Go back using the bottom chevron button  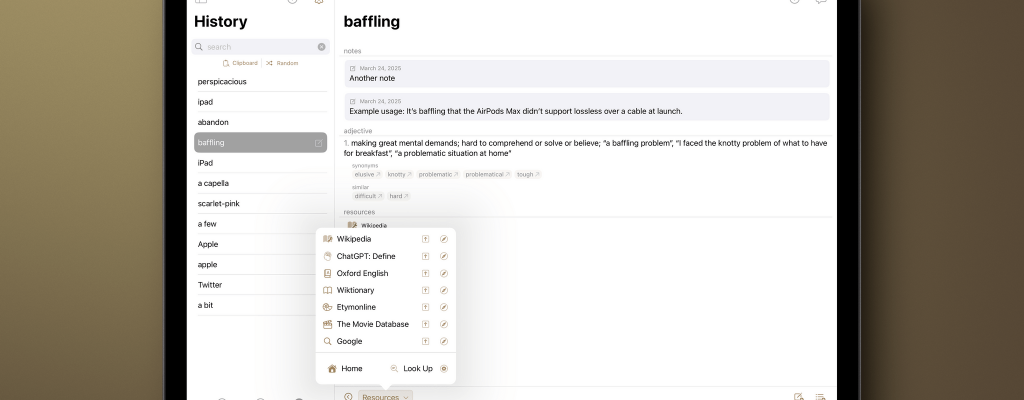coord(348,397)
